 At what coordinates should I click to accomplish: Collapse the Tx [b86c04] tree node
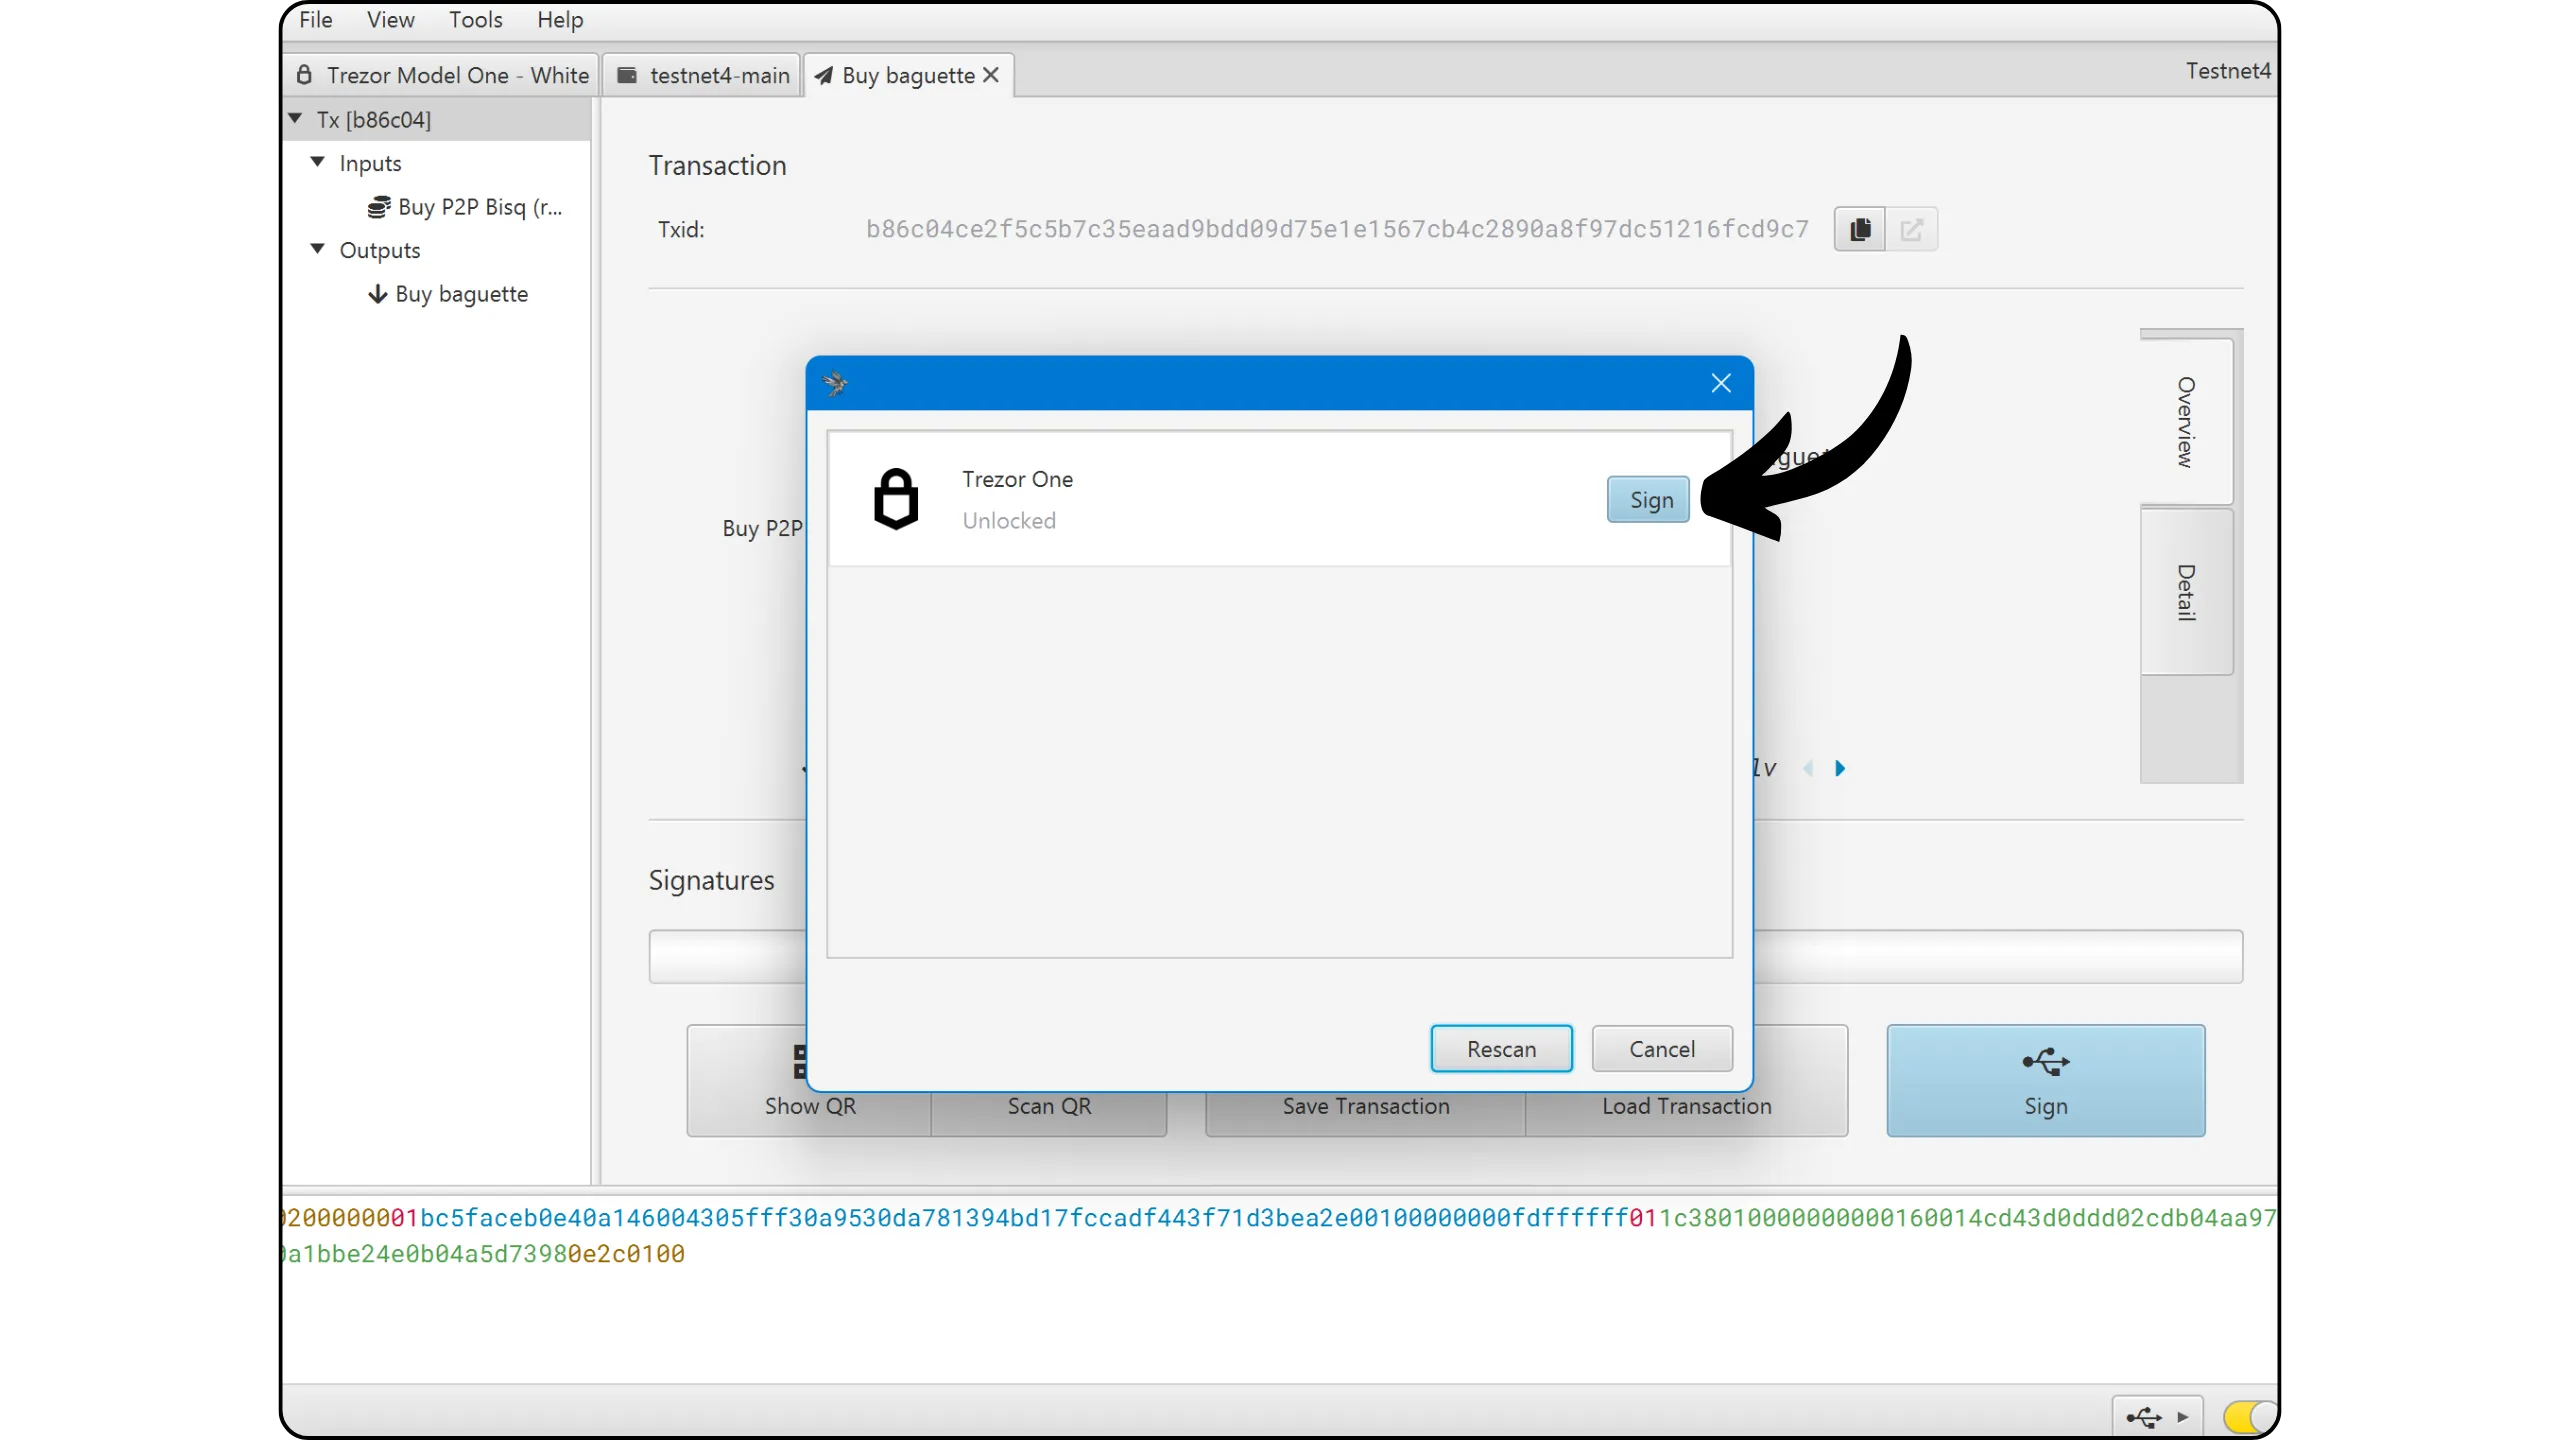296,119
